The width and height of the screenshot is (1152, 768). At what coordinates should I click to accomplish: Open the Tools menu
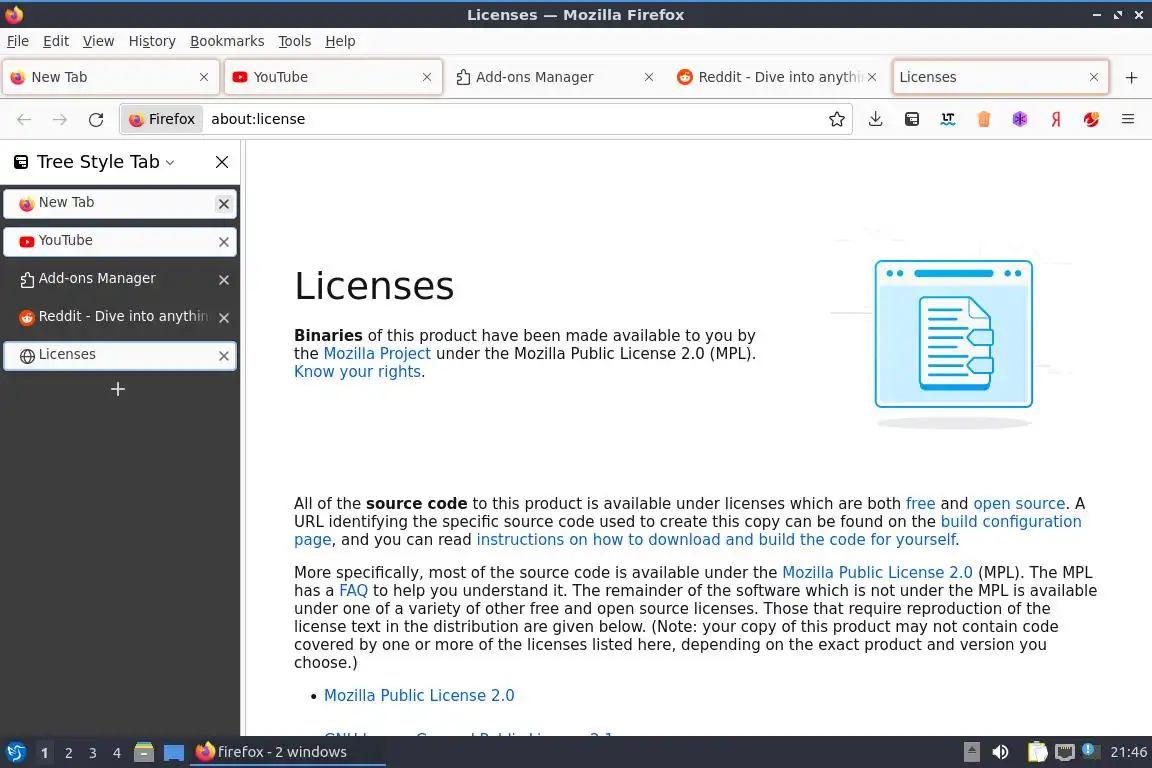[x=295, y=41]
